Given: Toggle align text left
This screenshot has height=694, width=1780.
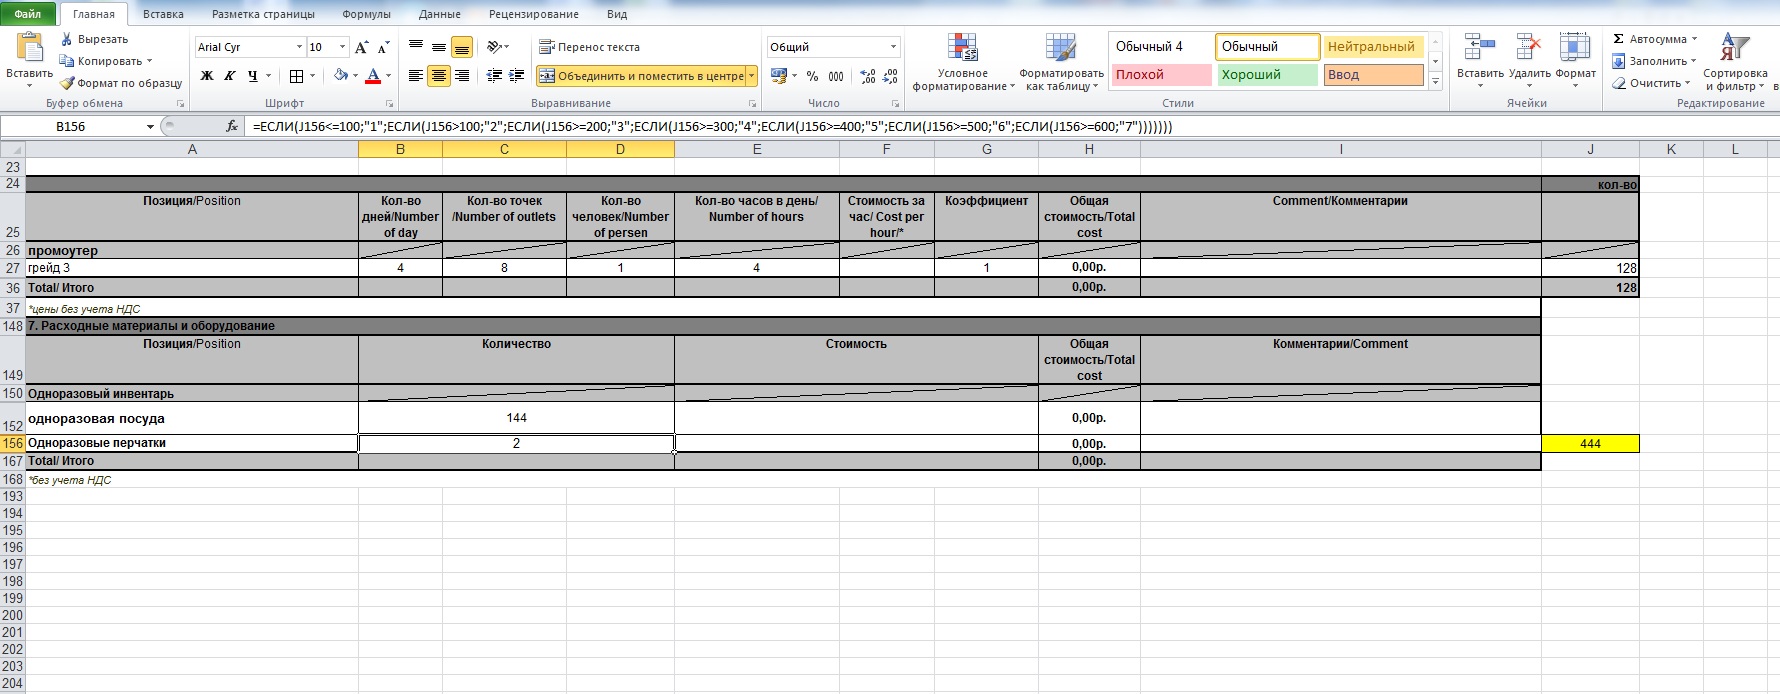Looking at the screenshot, I should coord(416,76).
